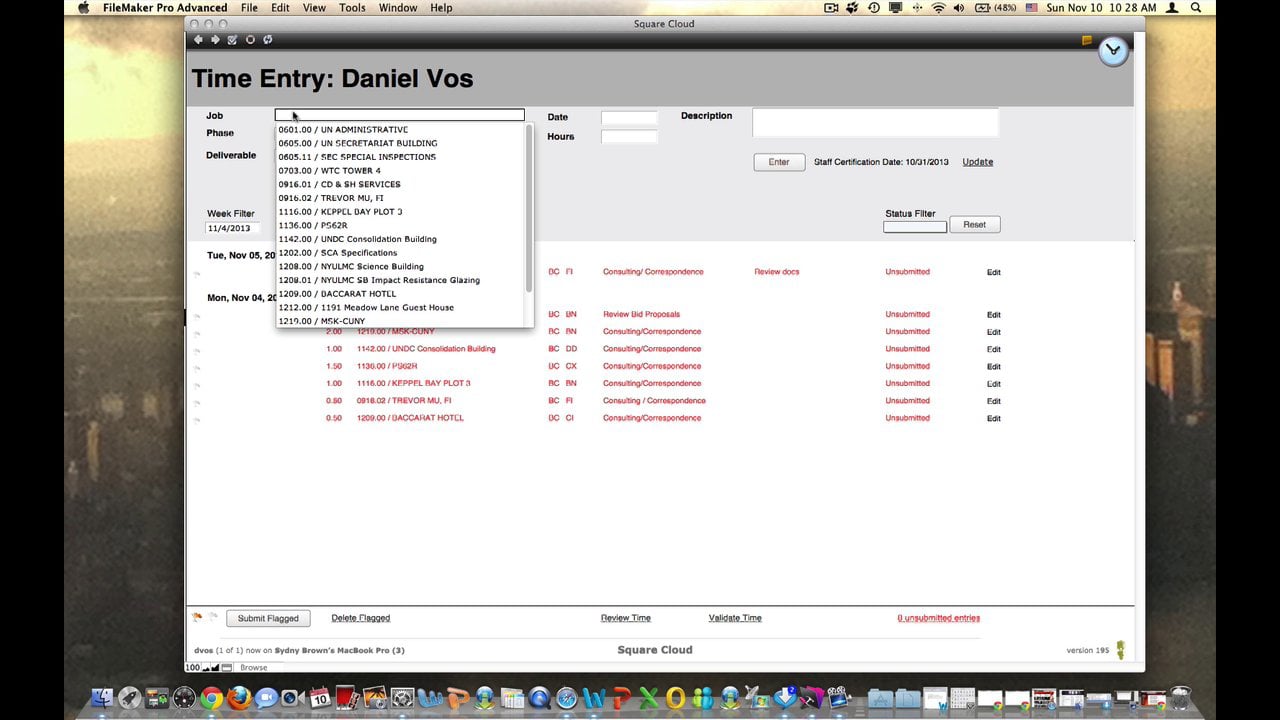Open the Status Filter field
1280x720 pixels.
pyautogui.click(x=915, y=227)
